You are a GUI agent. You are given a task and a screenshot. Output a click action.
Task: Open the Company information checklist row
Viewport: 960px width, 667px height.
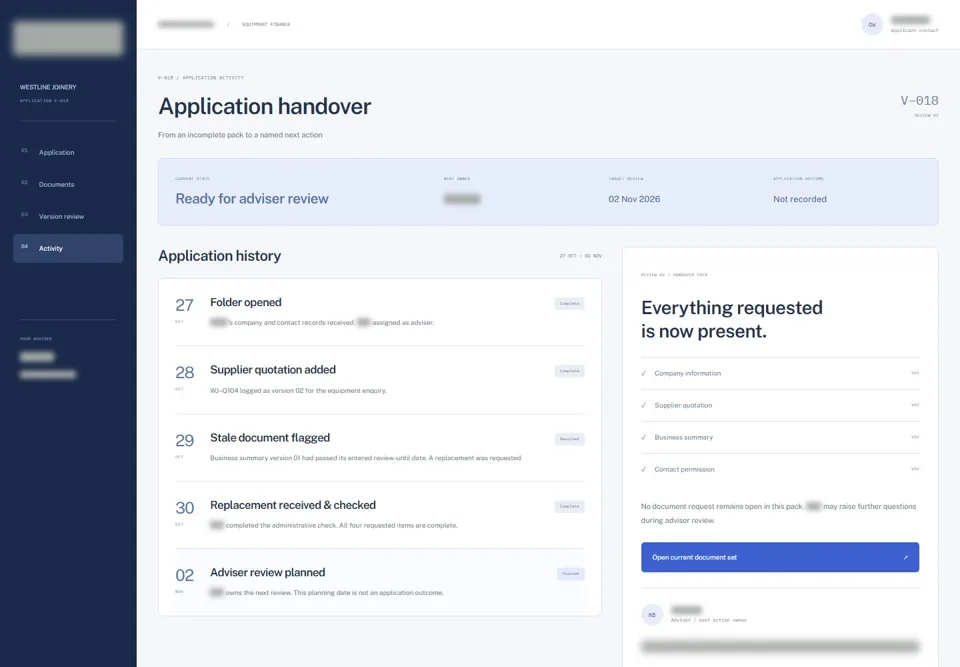(x=779, y=373)
